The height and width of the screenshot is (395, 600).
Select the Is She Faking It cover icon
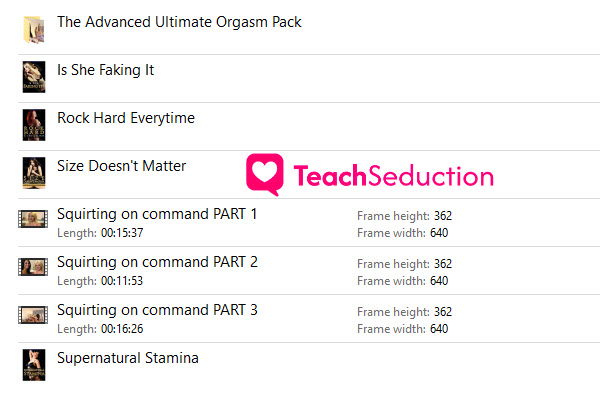34,77
